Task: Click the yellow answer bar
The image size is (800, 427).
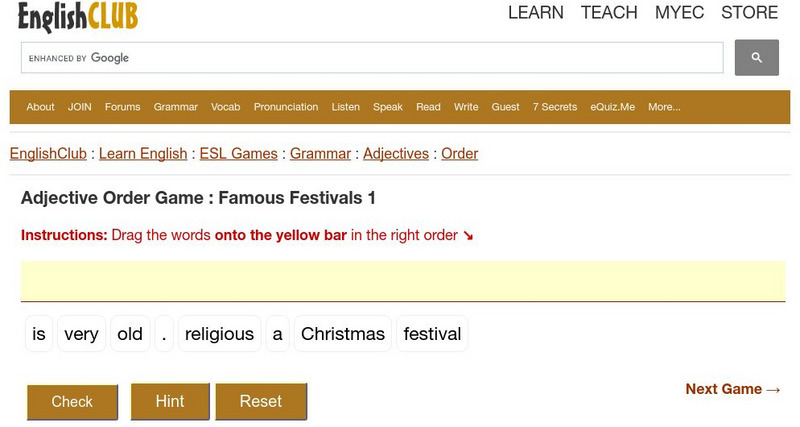Action: tap(403, 280)
